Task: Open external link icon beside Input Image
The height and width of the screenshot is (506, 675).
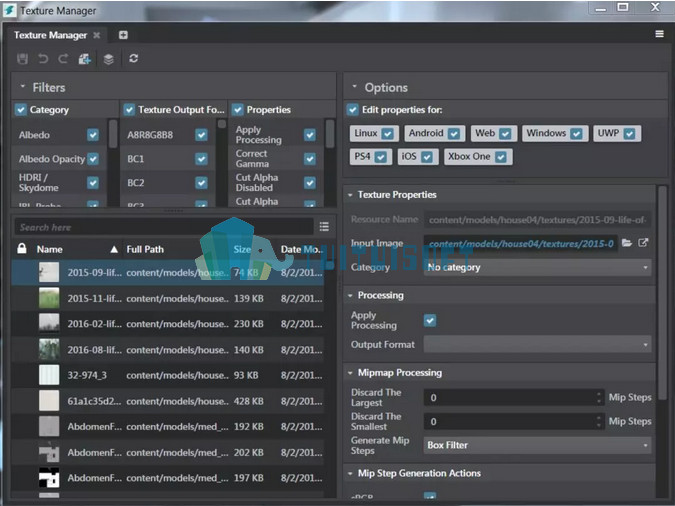Action: point(643,243)
